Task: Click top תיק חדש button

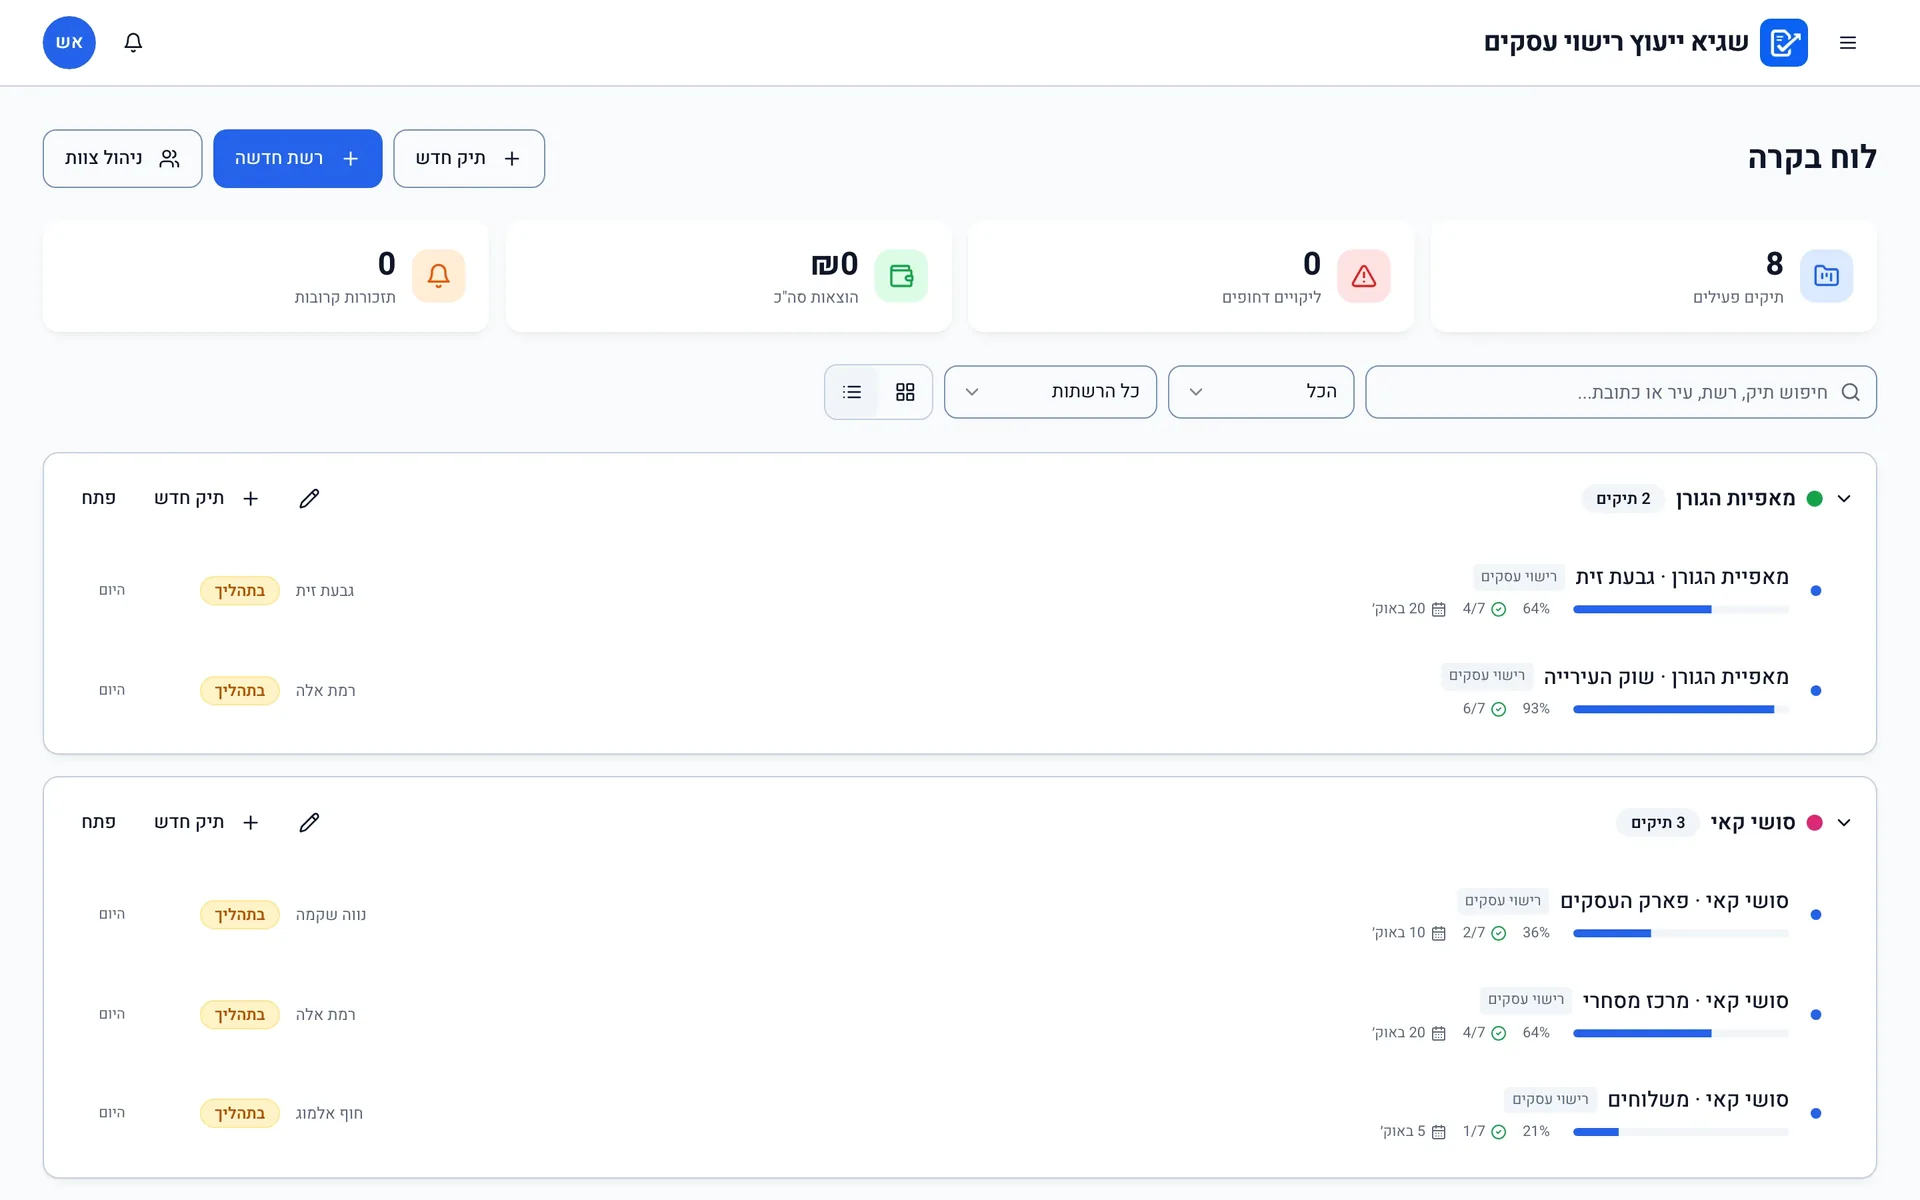Action: [469, 158]
